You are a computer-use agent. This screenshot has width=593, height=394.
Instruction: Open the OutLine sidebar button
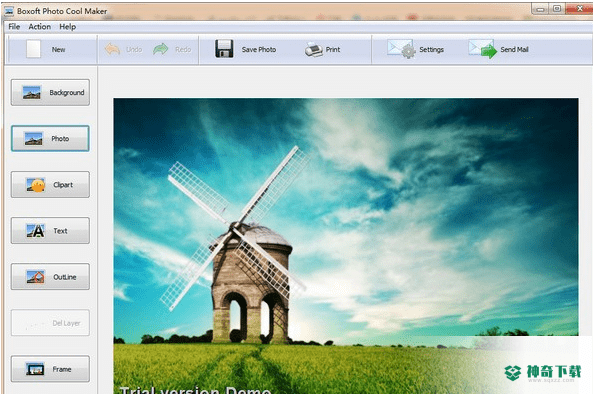coord(50,277)
